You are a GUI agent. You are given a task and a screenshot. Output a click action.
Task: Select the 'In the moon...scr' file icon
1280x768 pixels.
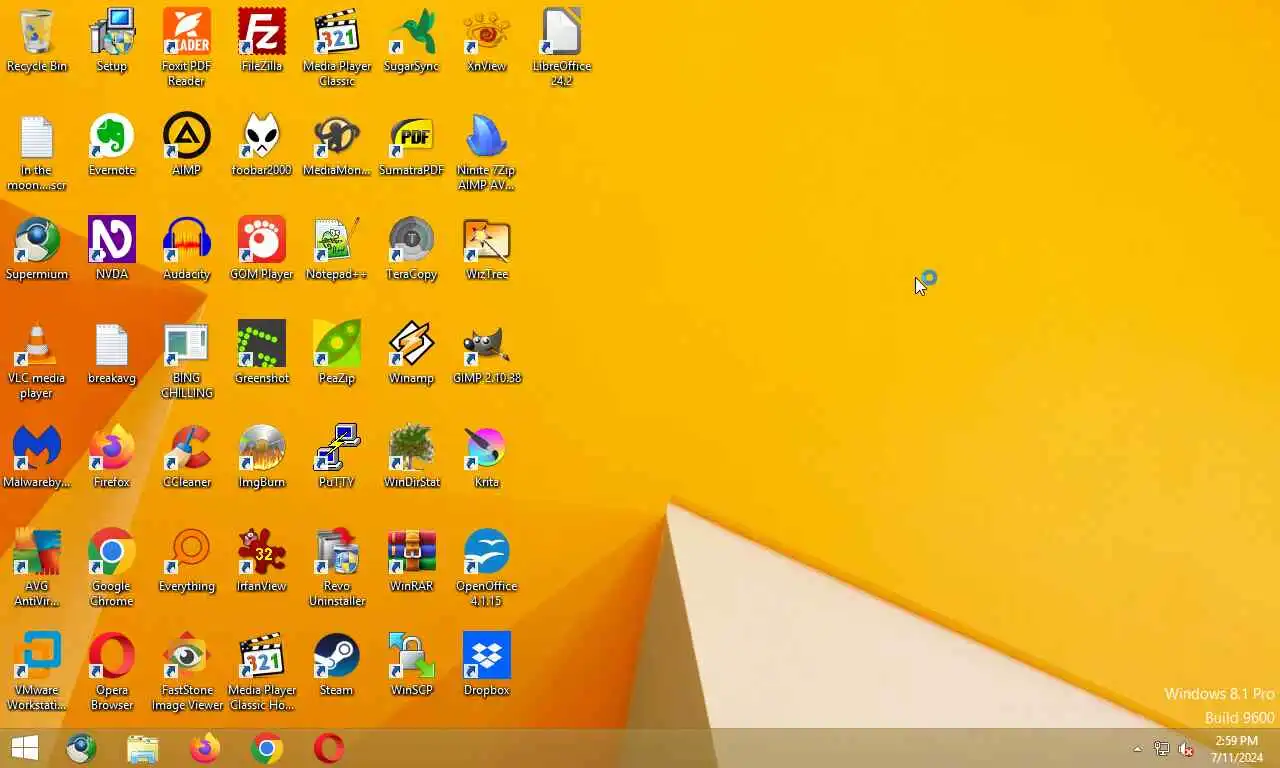(x=37, y=152)
